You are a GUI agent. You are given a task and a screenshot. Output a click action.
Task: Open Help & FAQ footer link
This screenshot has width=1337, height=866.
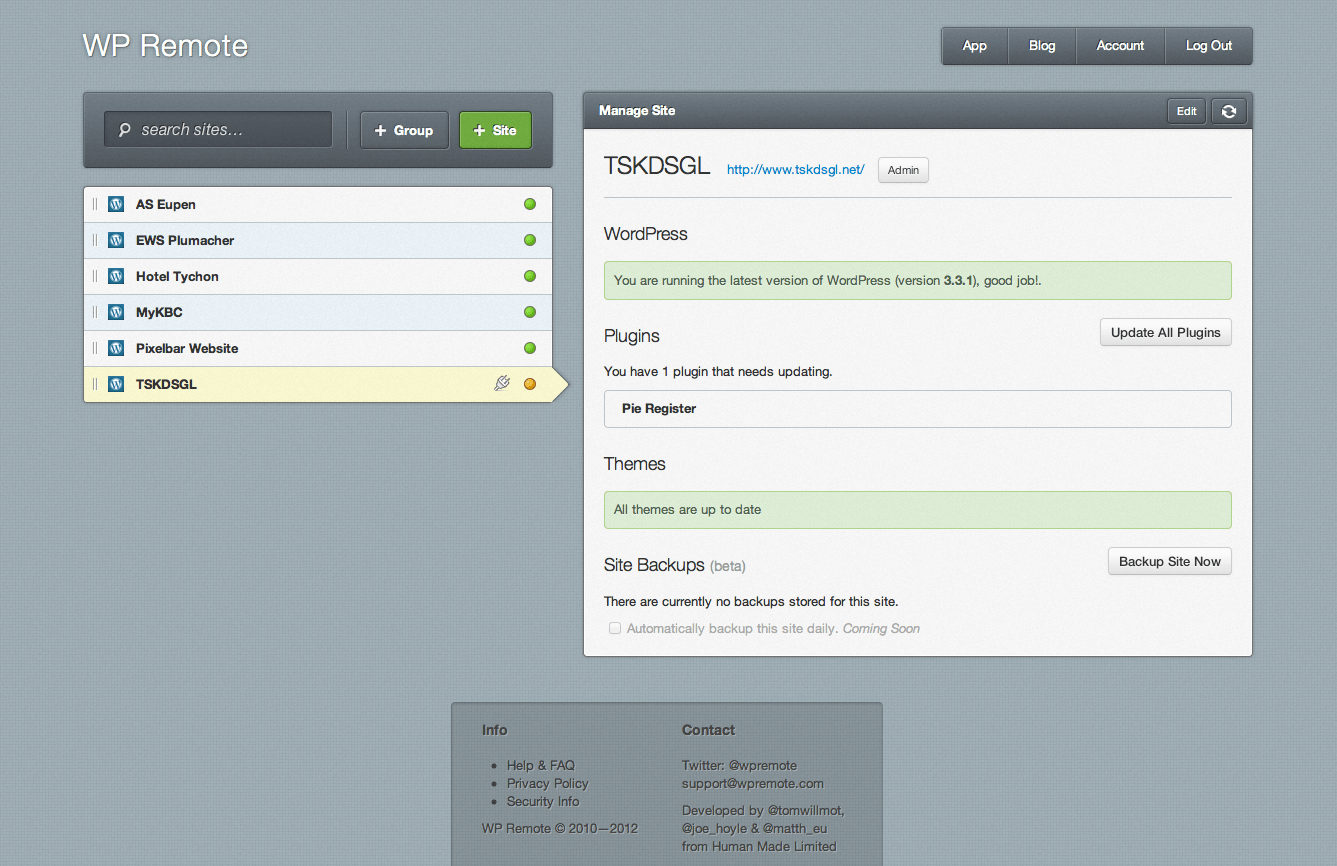tap(541, 765)
